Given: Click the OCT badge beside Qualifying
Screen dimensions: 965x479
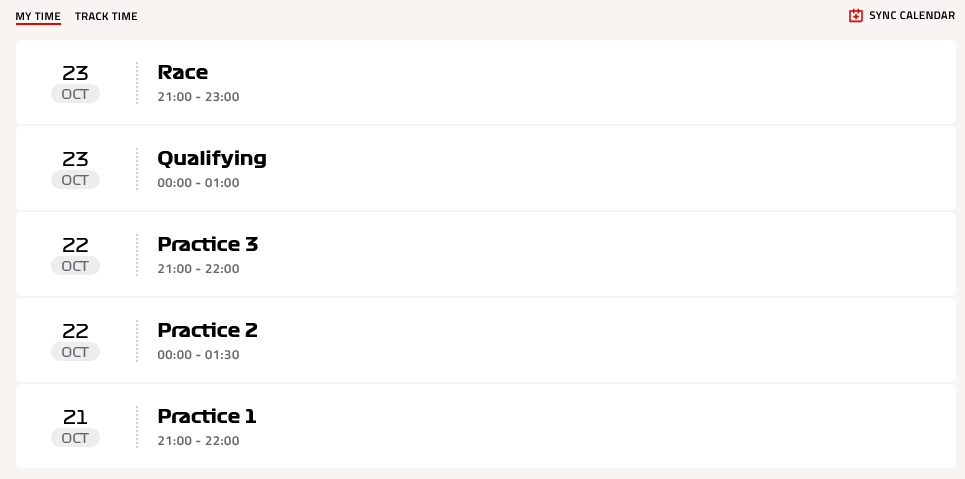Looking at the screenshot, I should click(75, 180).
